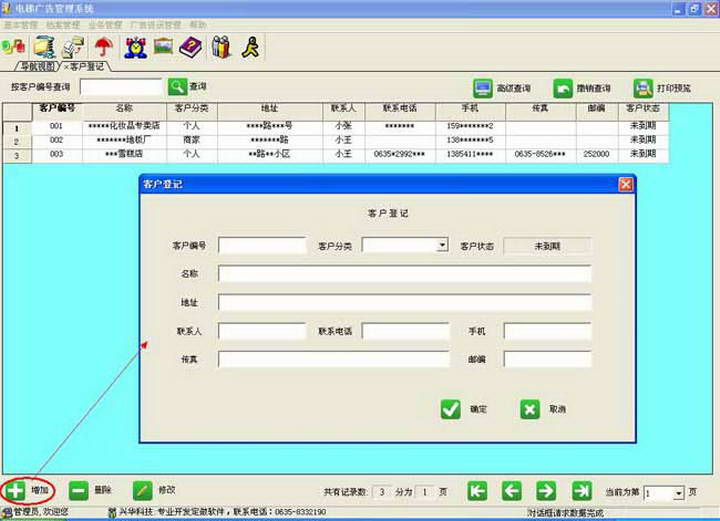
Task: Click the ***雪糕店 name cell
Action: coord(124,154)
